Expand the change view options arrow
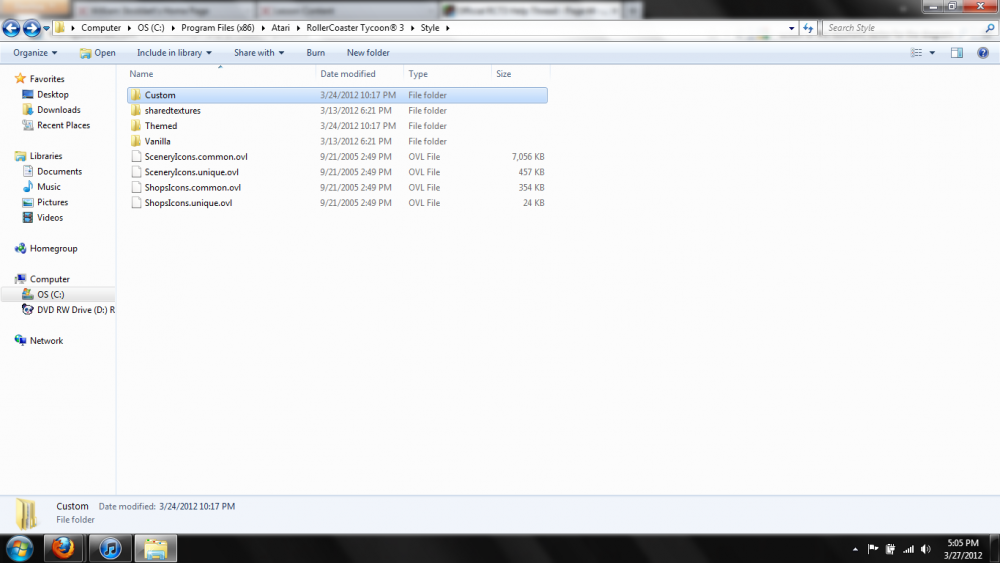 tap(932, 53)
